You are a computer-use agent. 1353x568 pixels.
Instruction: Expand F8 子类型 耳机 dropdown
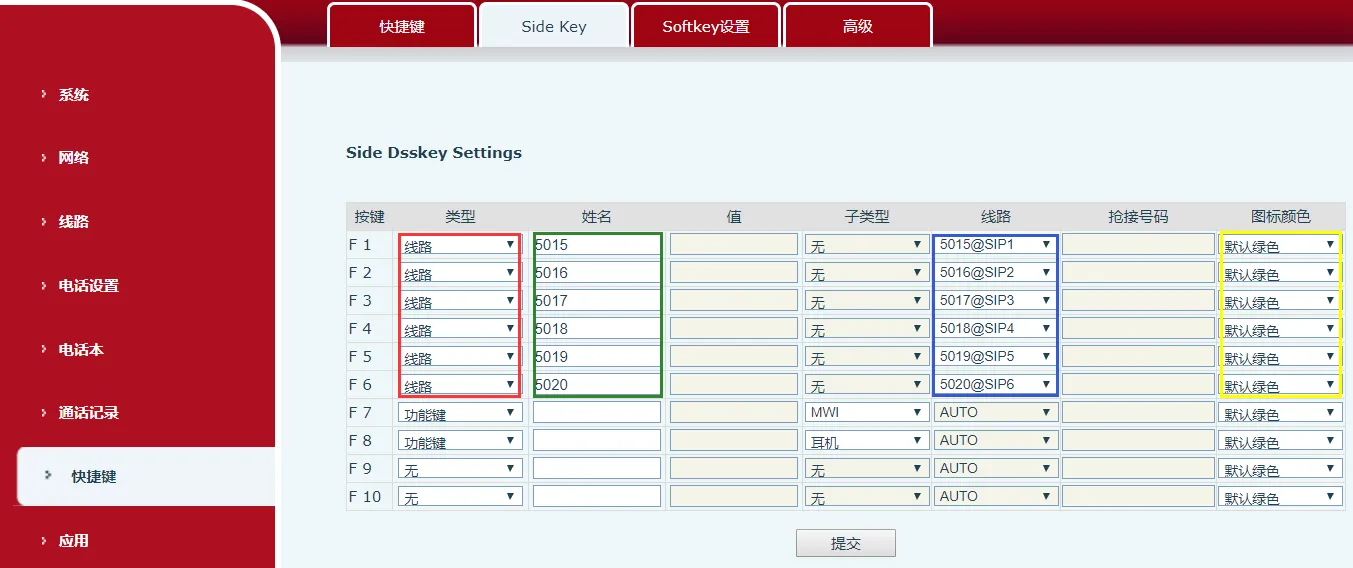[866, 440]
